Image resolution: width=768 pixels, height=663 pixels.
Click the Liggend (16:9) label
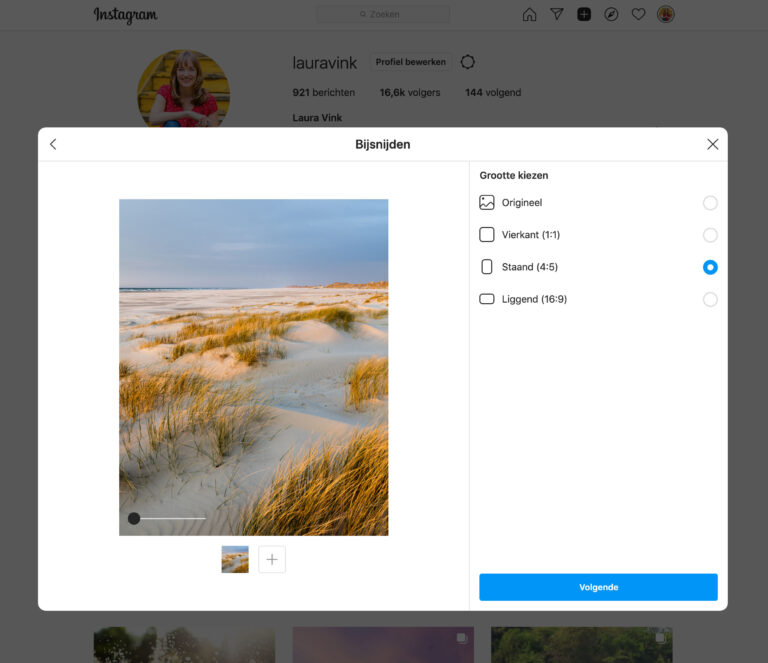[x=534, y=299]
